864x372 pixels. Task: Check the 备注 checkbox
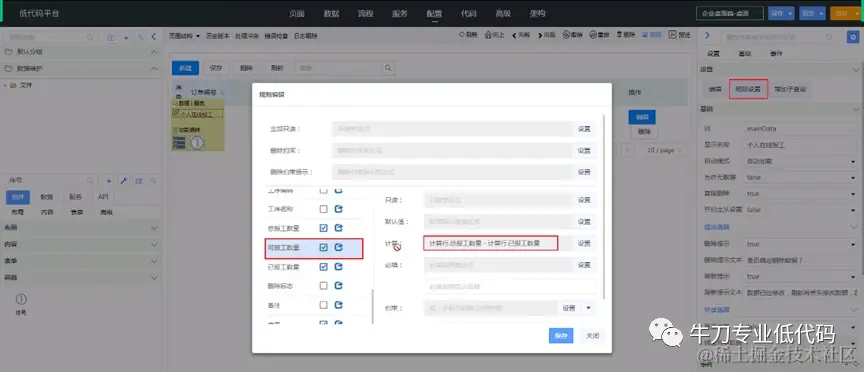(323, 305)
